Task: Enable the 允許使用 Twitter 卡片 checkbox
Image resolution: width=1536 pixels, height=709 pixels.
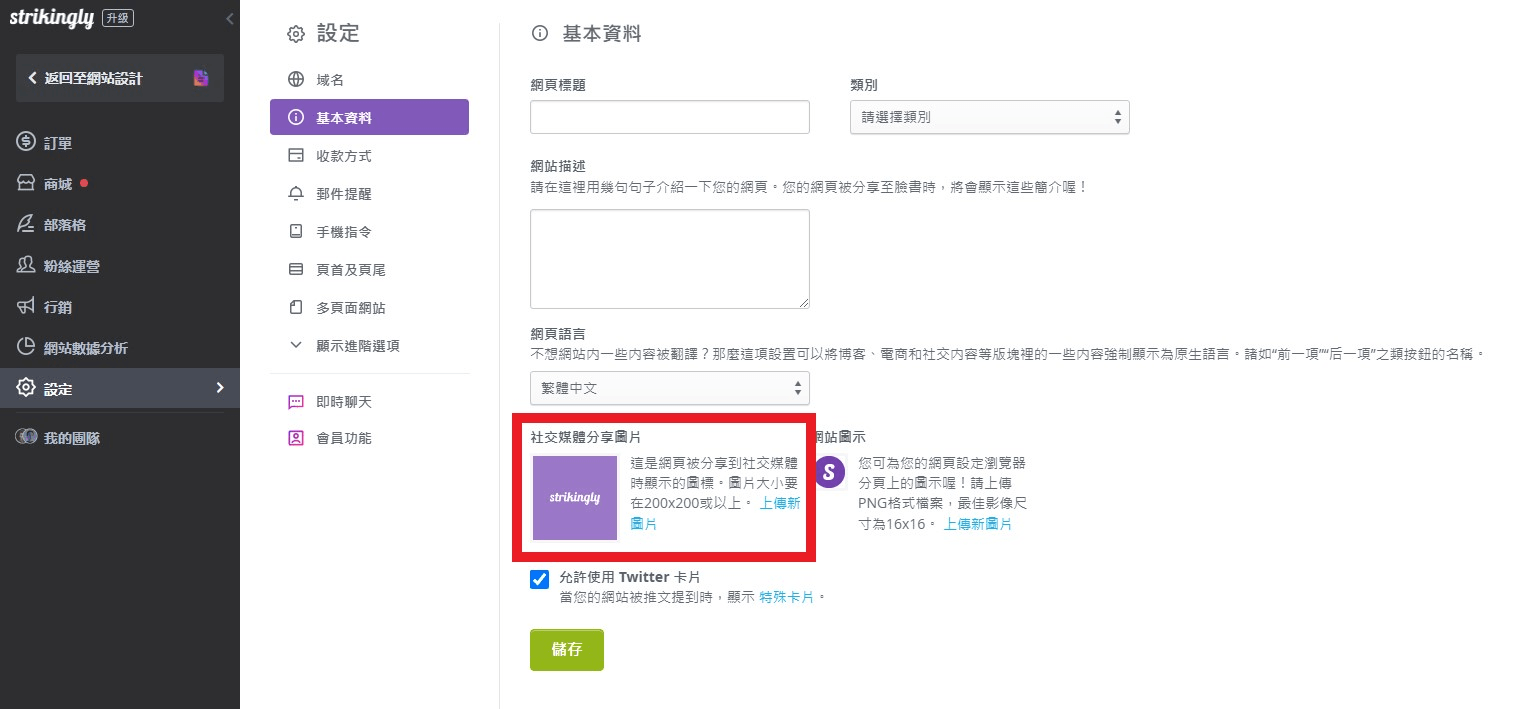Action: pyautogui.click(x=539, y=579)
